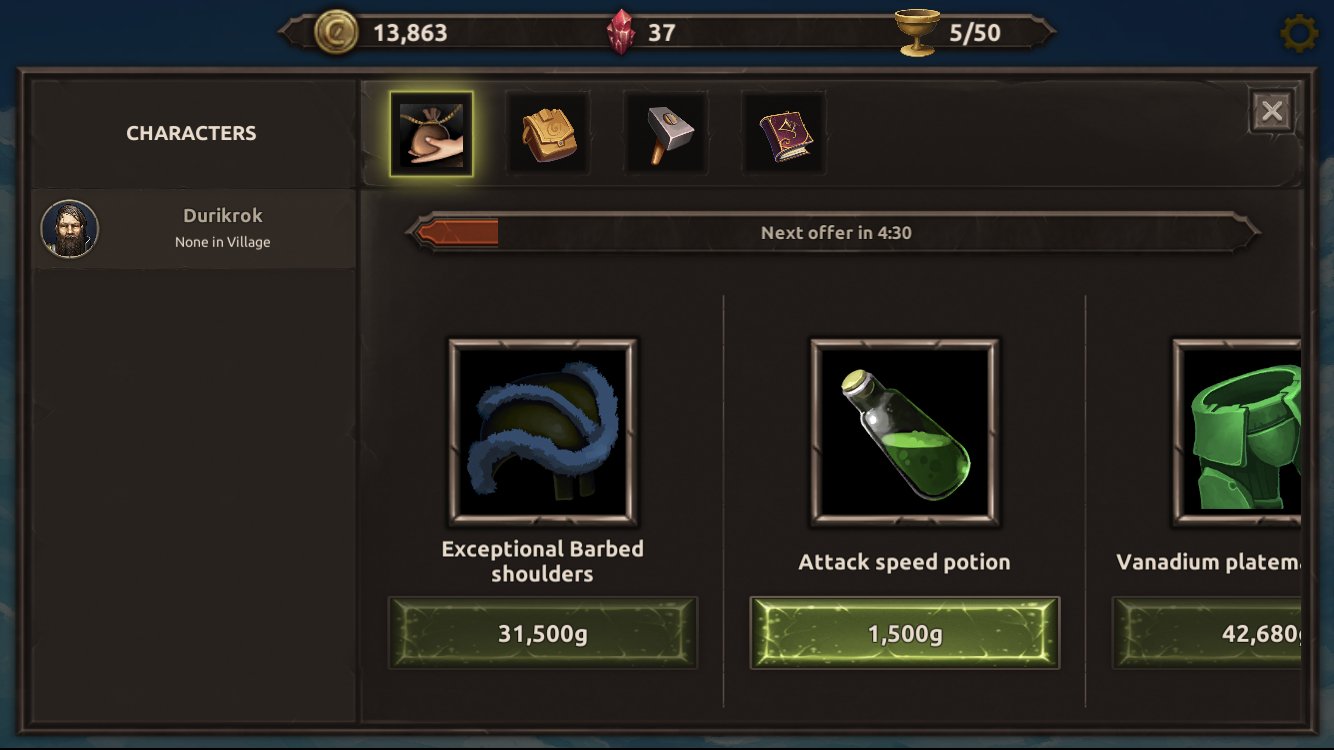Viewport: 1334px width, 750px height.
Task: Click Durikrok's bearded portrait
Action: click(70, 229)
